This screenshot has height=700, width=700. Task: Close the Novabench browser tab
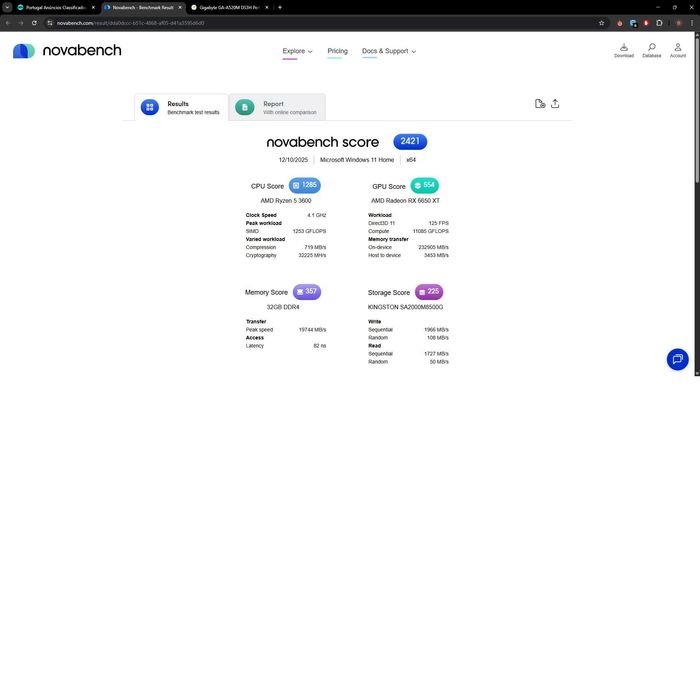pos(180,7)
